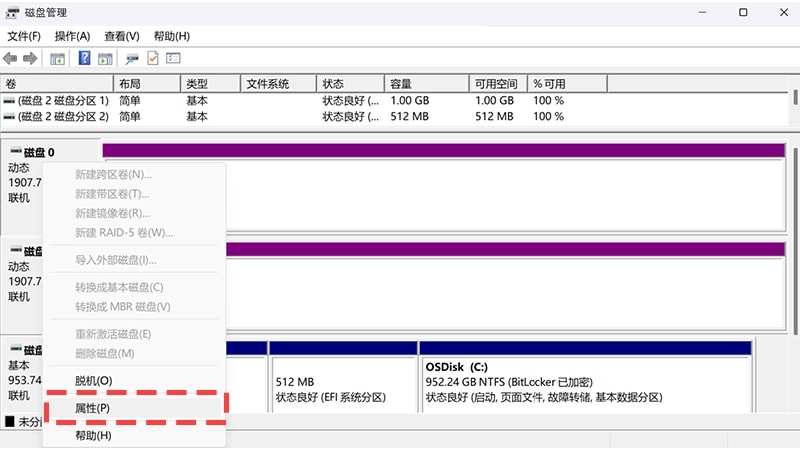Click the black 未分配 legend swatch
The image size is (800, 450).
coord(10,421)
